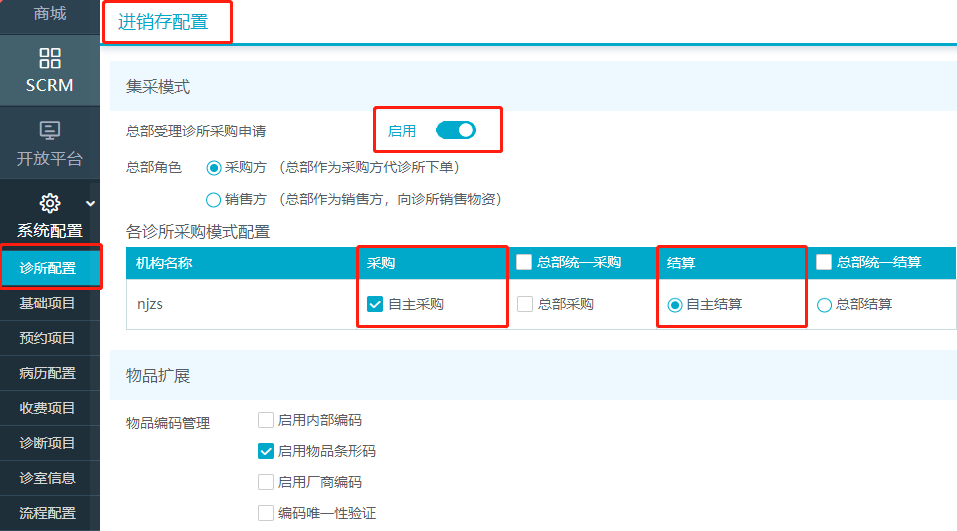Click the 系统配置 gear icon
Viewport: 957px width, 531px height.
(x=49, y=203)
